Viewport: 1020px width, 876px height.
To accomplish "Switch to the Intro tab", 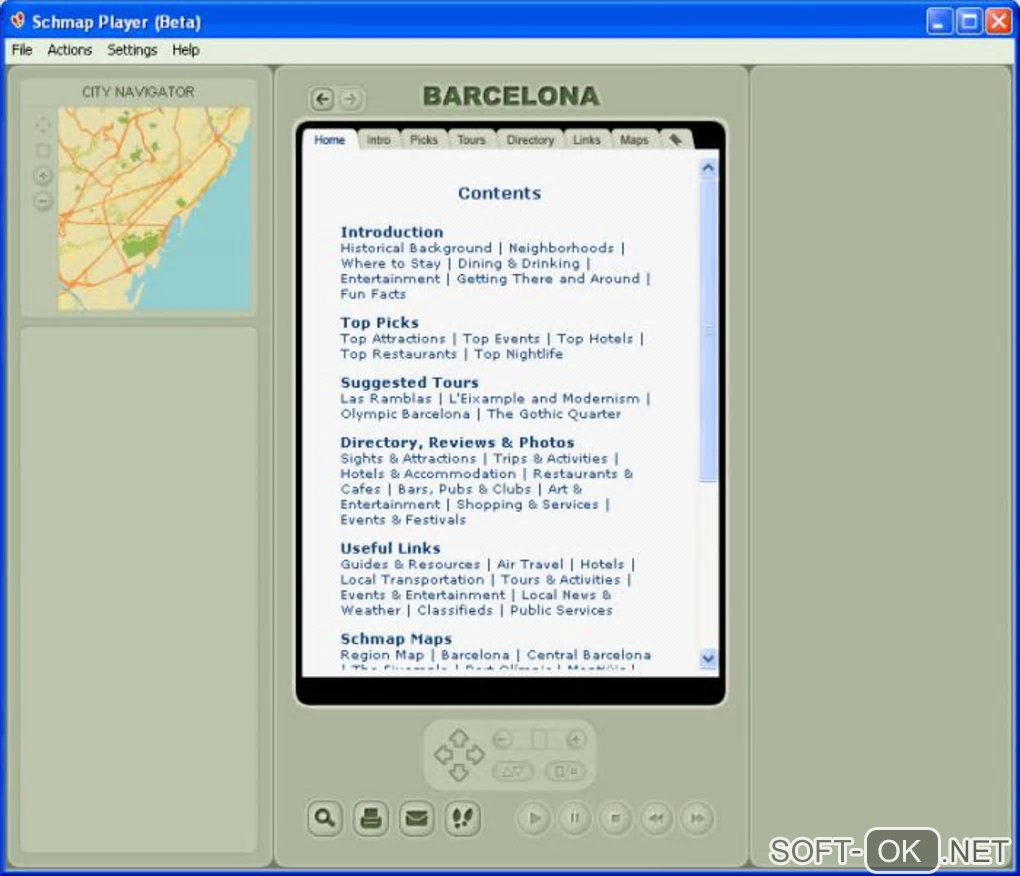I will pos(378,140).
